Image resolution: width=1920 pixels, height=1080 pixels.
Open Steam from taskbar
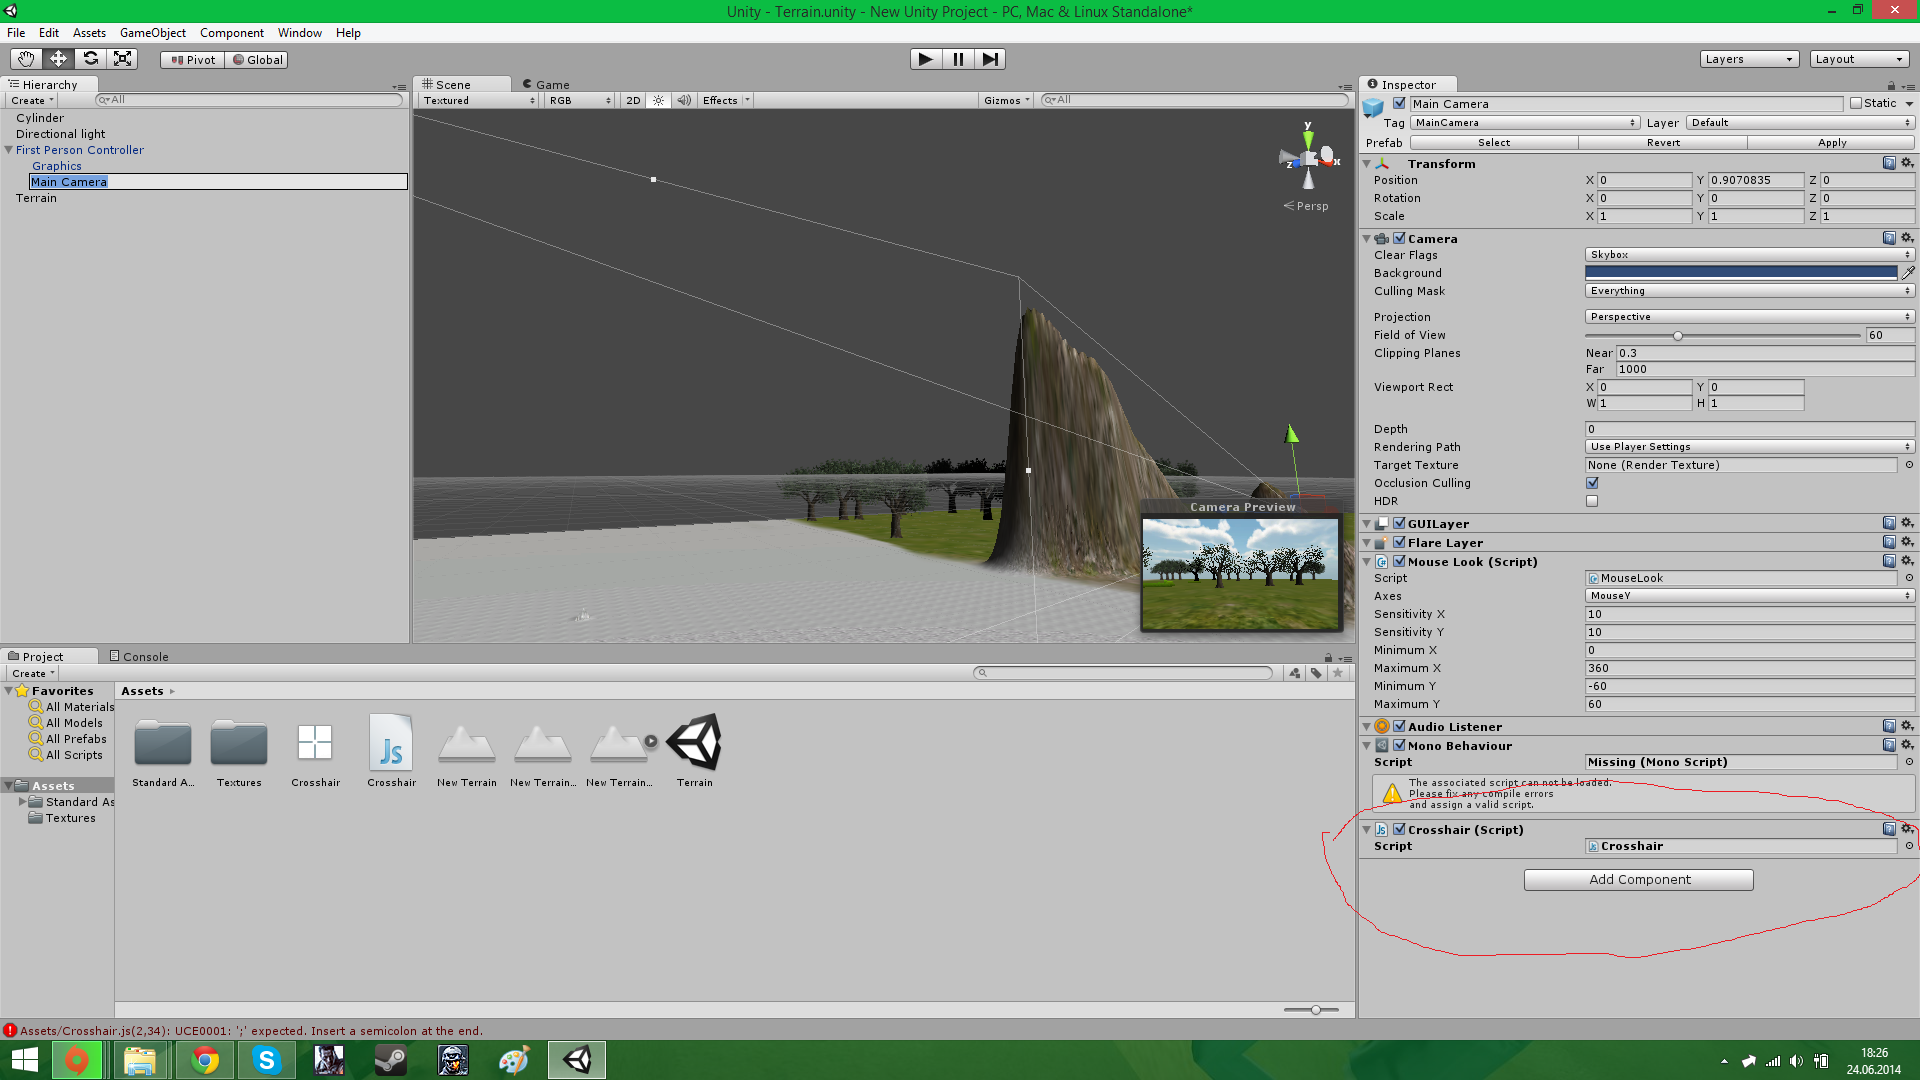tap(391, 1060)
